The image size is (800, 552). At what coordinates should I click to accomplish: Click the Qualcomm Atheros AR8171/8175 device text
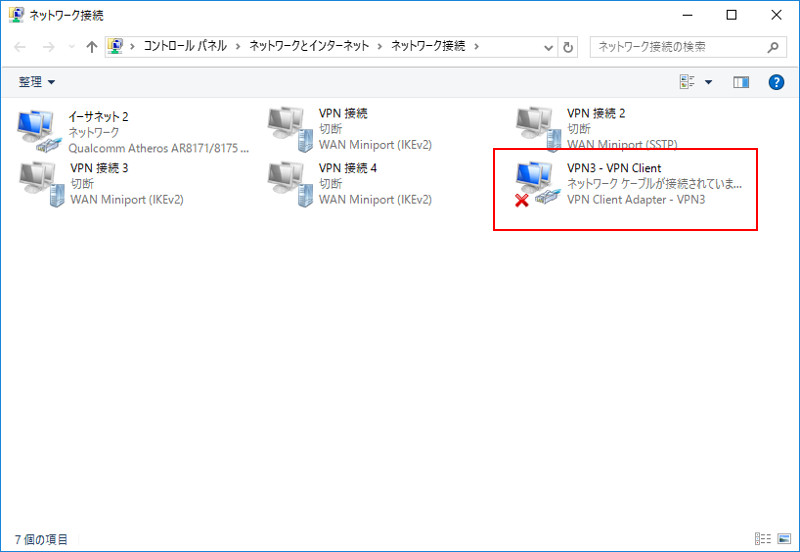(x=159, y=148)
